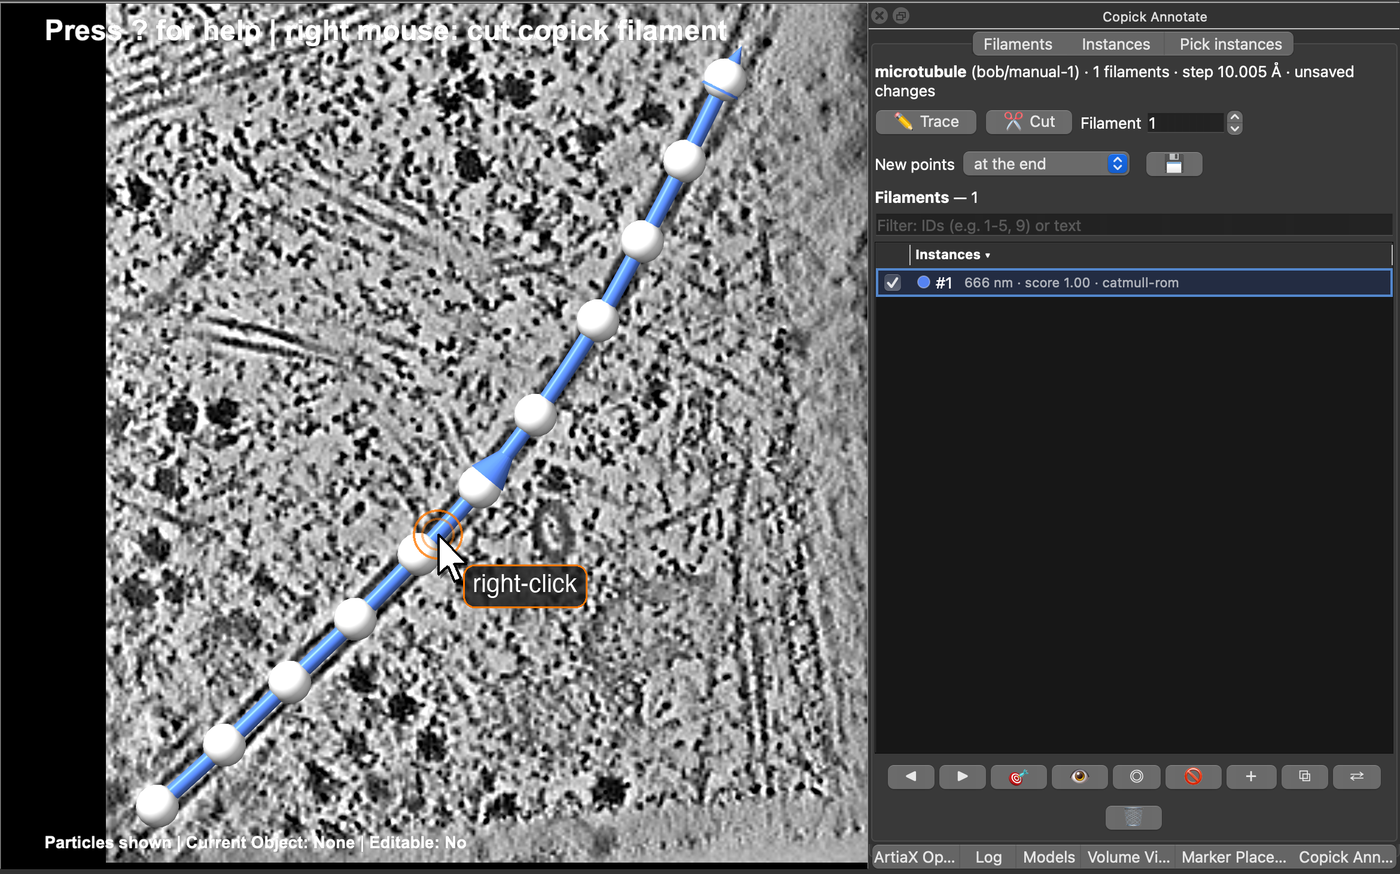Click the Trace button
This screenshot has height=874, width=1400.
926,122
